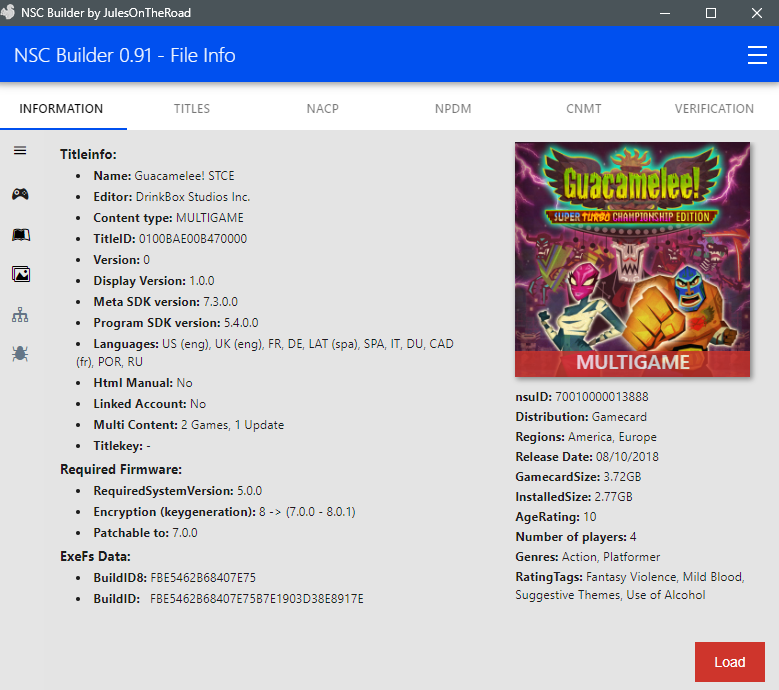
Task: Minimize the NSC Builder window
Action: 665,13
